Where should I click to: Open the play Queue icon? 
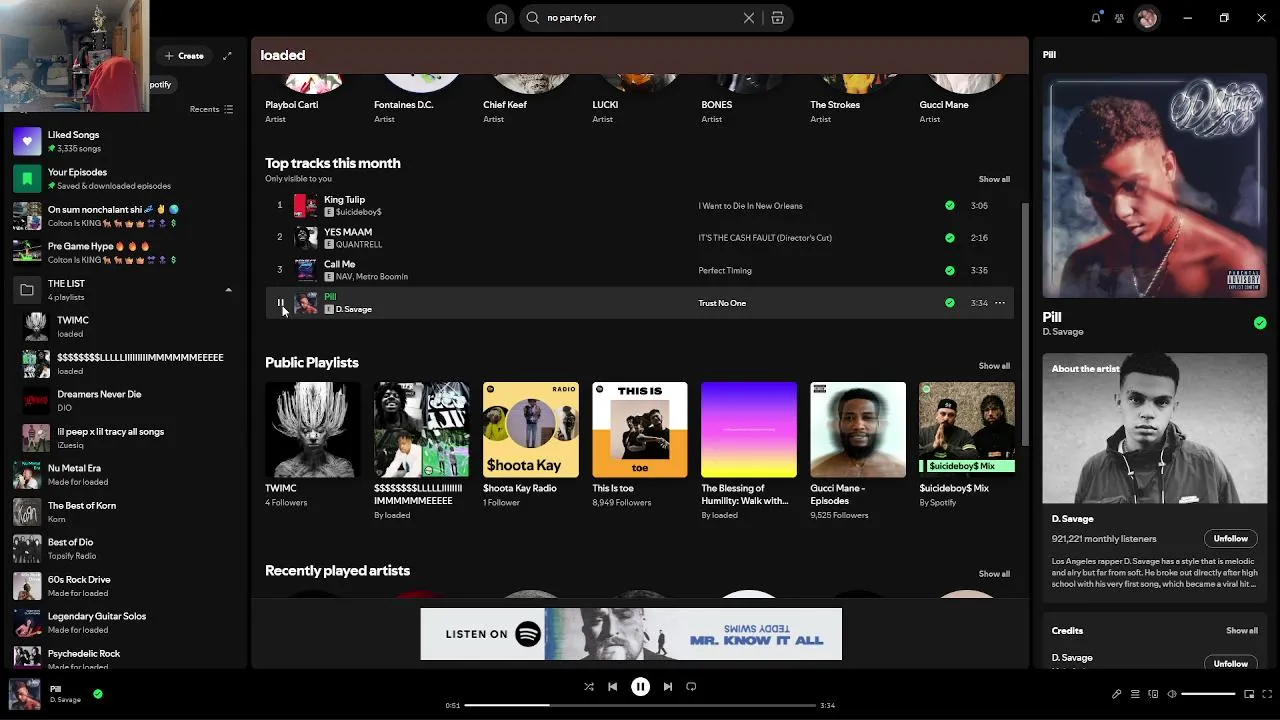tap(1135, 694)
